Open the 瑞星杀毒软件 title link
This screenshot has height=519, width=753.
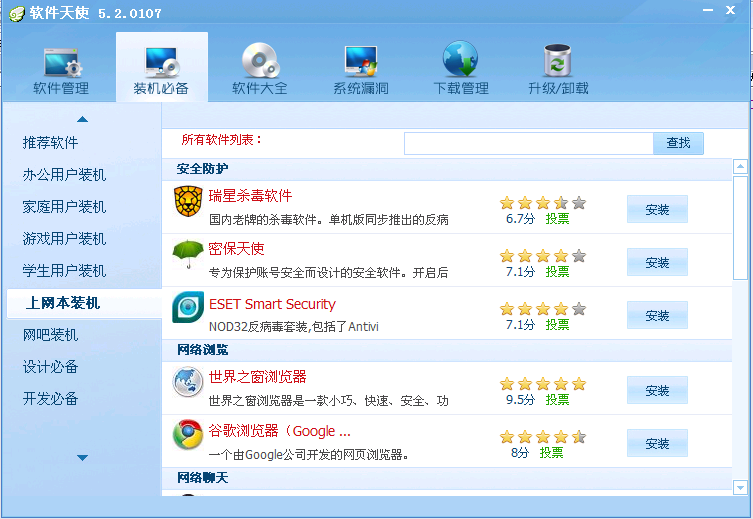tap(250, 196)
